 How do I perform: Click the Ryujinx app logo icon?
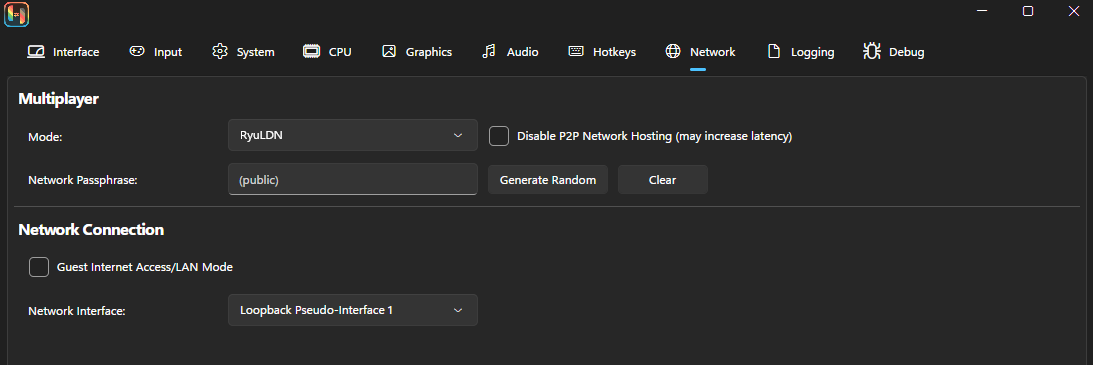[16, 14]
